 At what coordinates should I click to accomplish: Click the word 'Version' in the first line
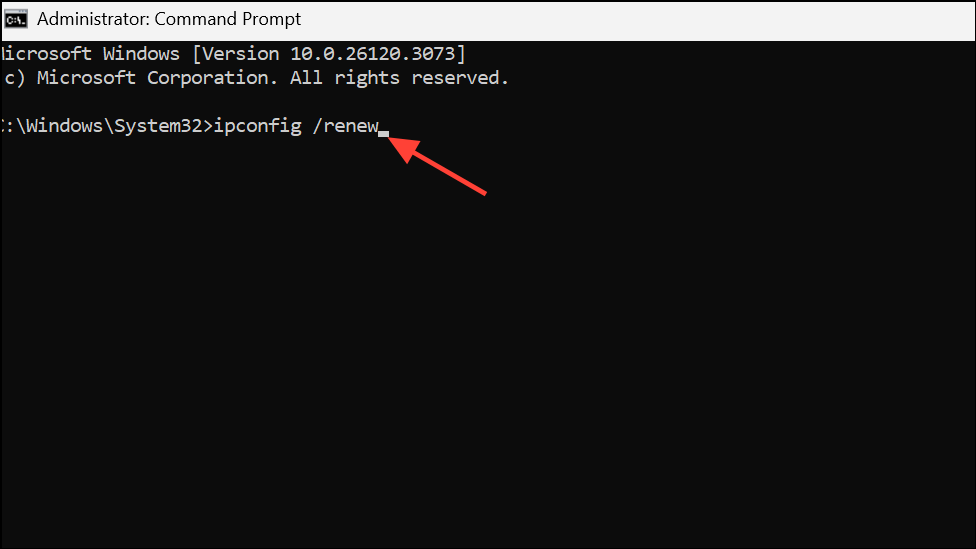point(241,54)
